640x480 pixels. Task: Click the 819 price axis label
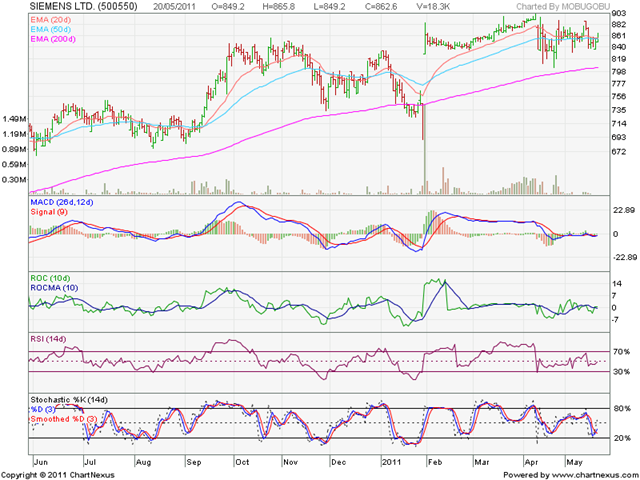[x=619, y=60]
